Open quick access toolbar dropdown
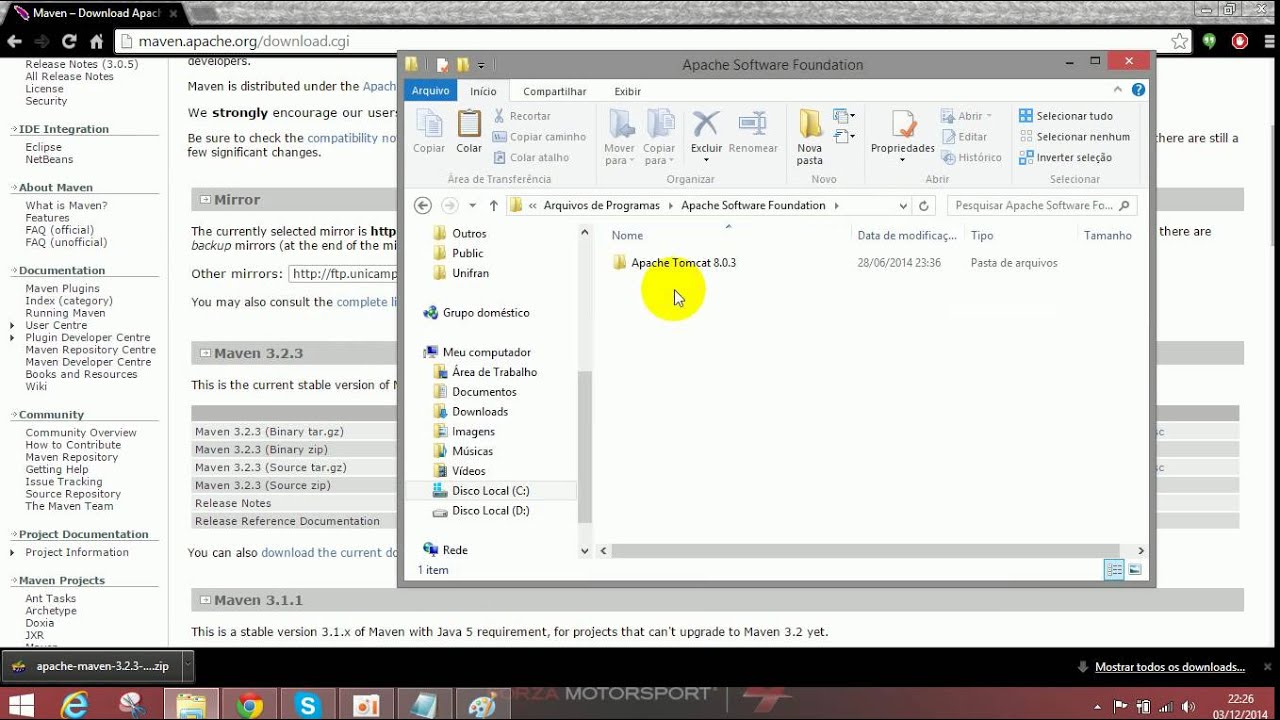 (x=481, y=65)
